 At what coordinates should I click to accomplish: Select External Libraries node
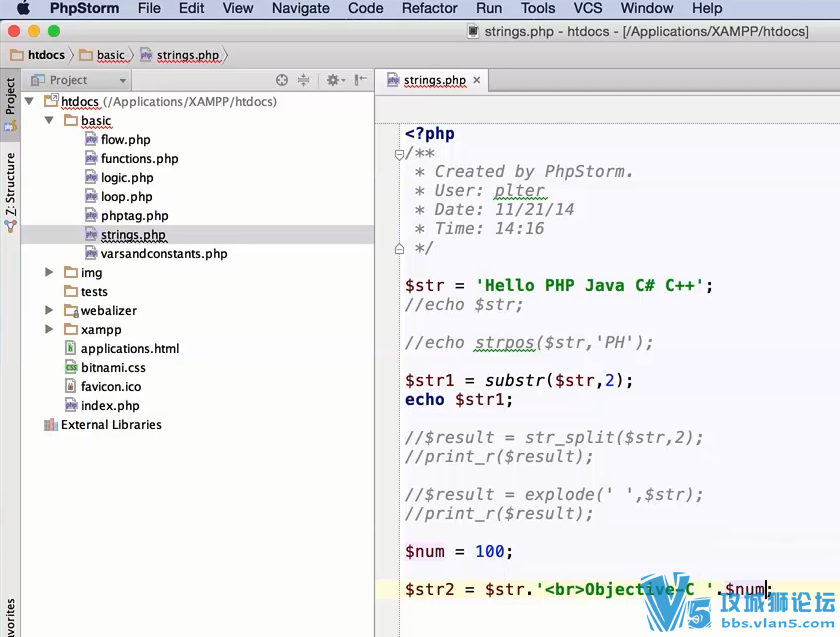click(x=111, y=424)
